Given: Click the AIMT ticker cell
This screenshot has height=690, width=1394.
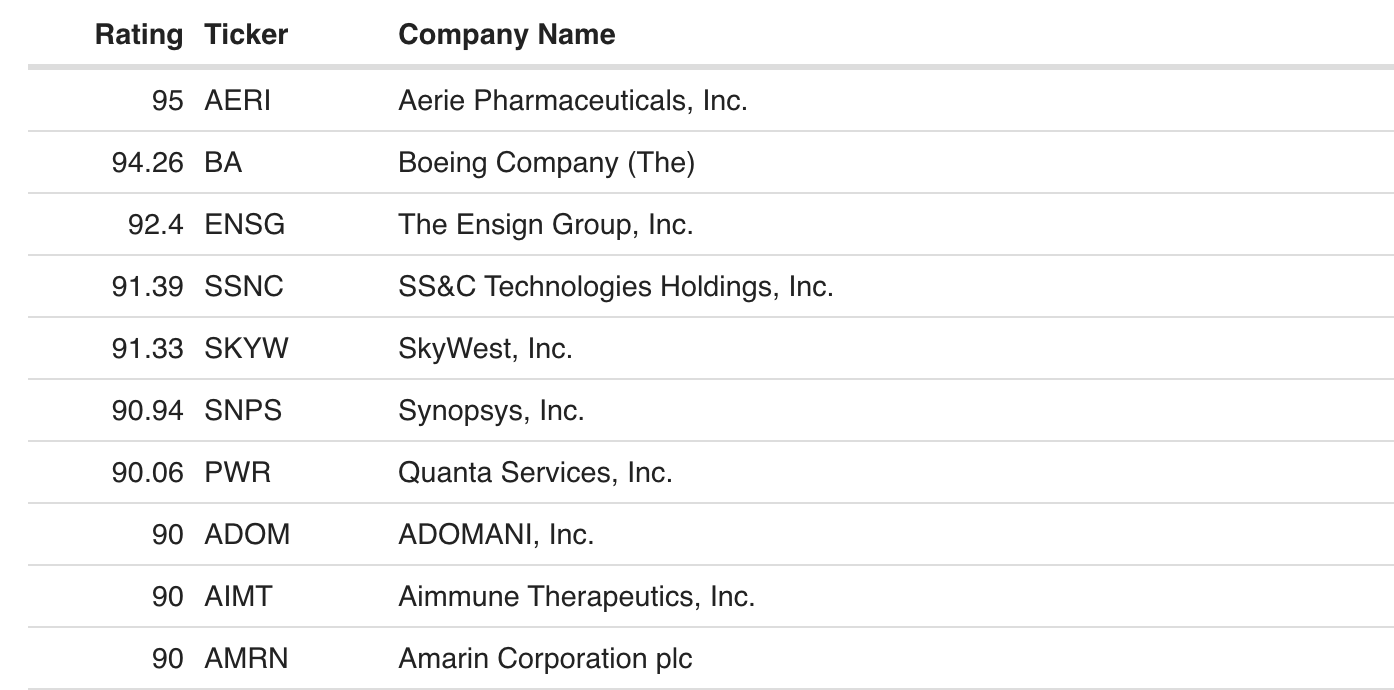Looking at the screenshot, I should pos(238,597).
